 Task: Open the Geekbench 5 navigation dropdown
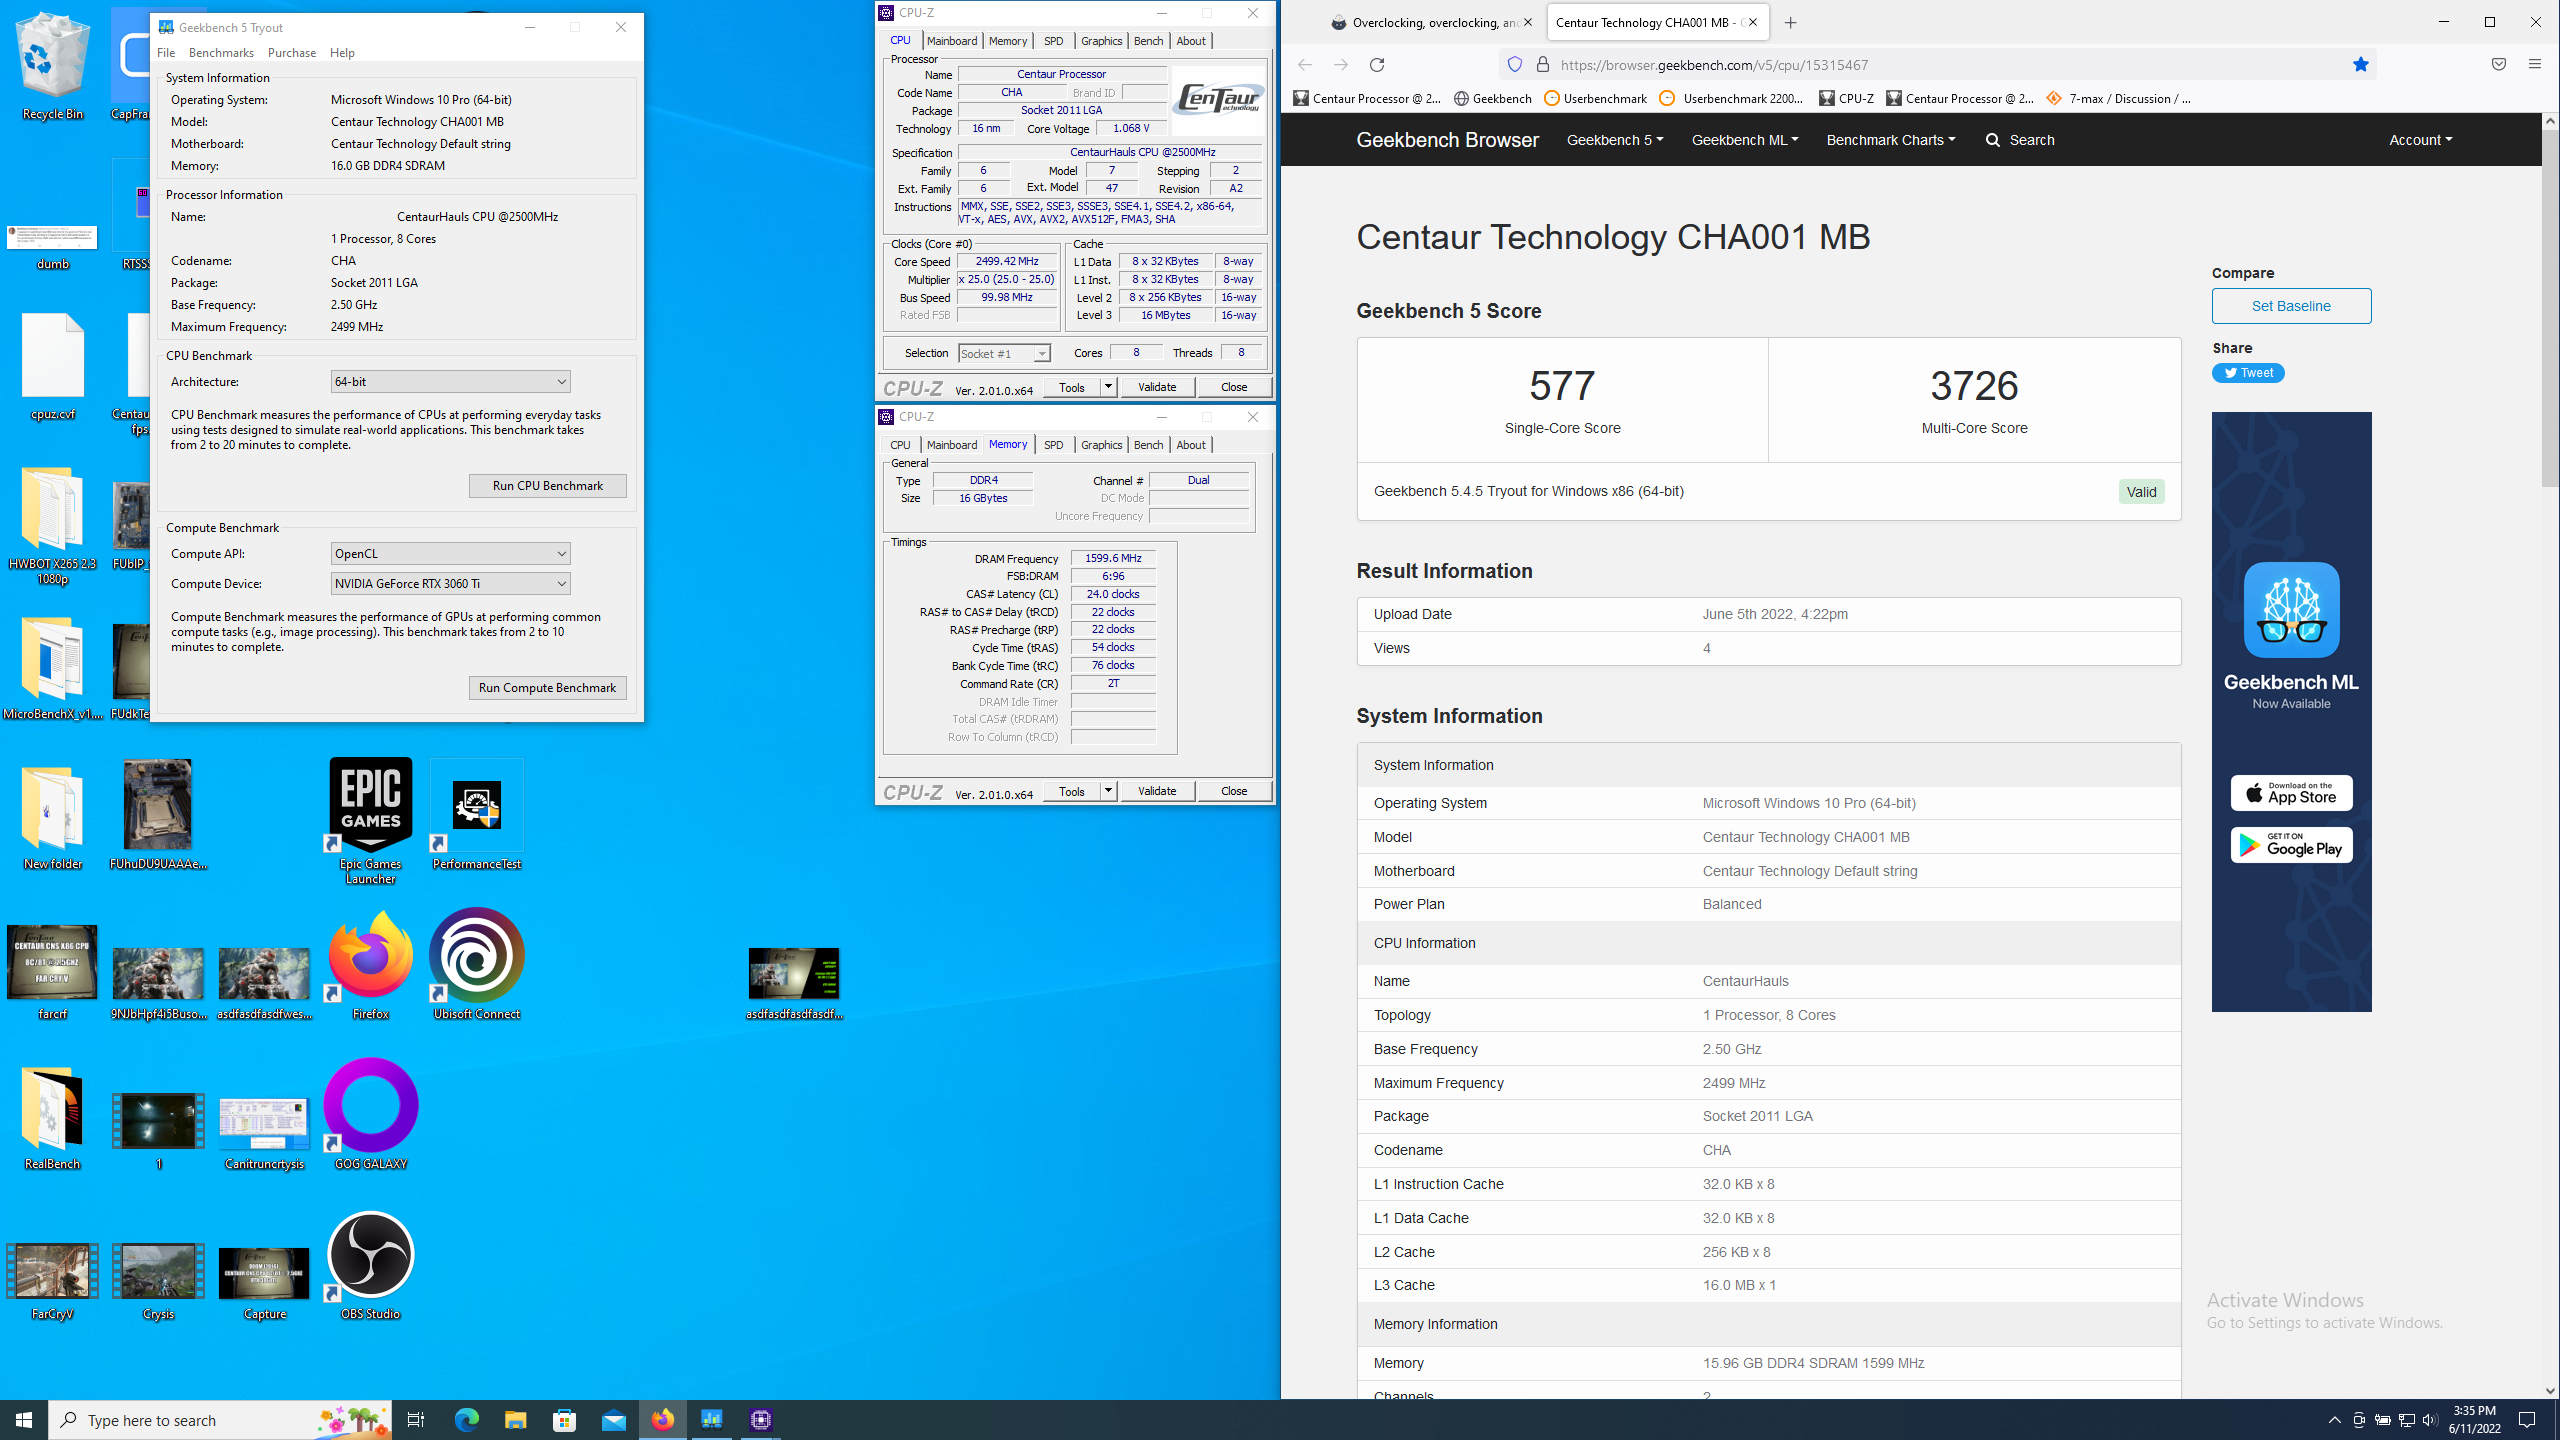tap(1614, 140)
